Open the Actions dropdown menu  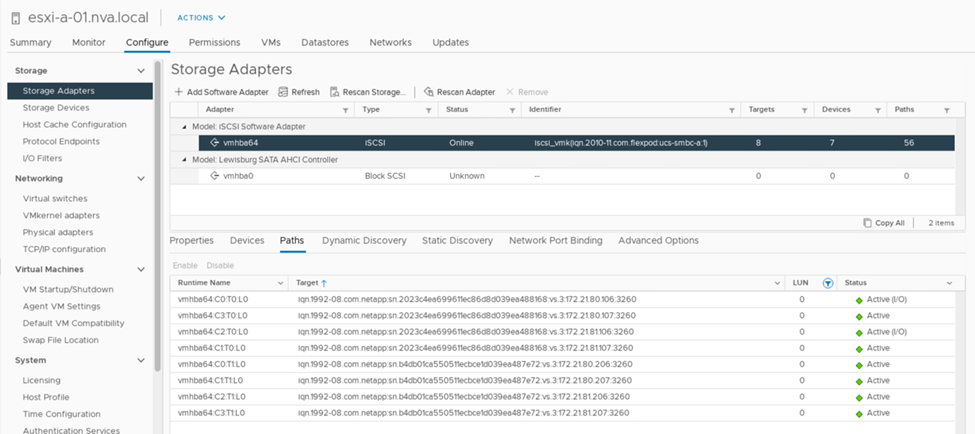[201, 17]
